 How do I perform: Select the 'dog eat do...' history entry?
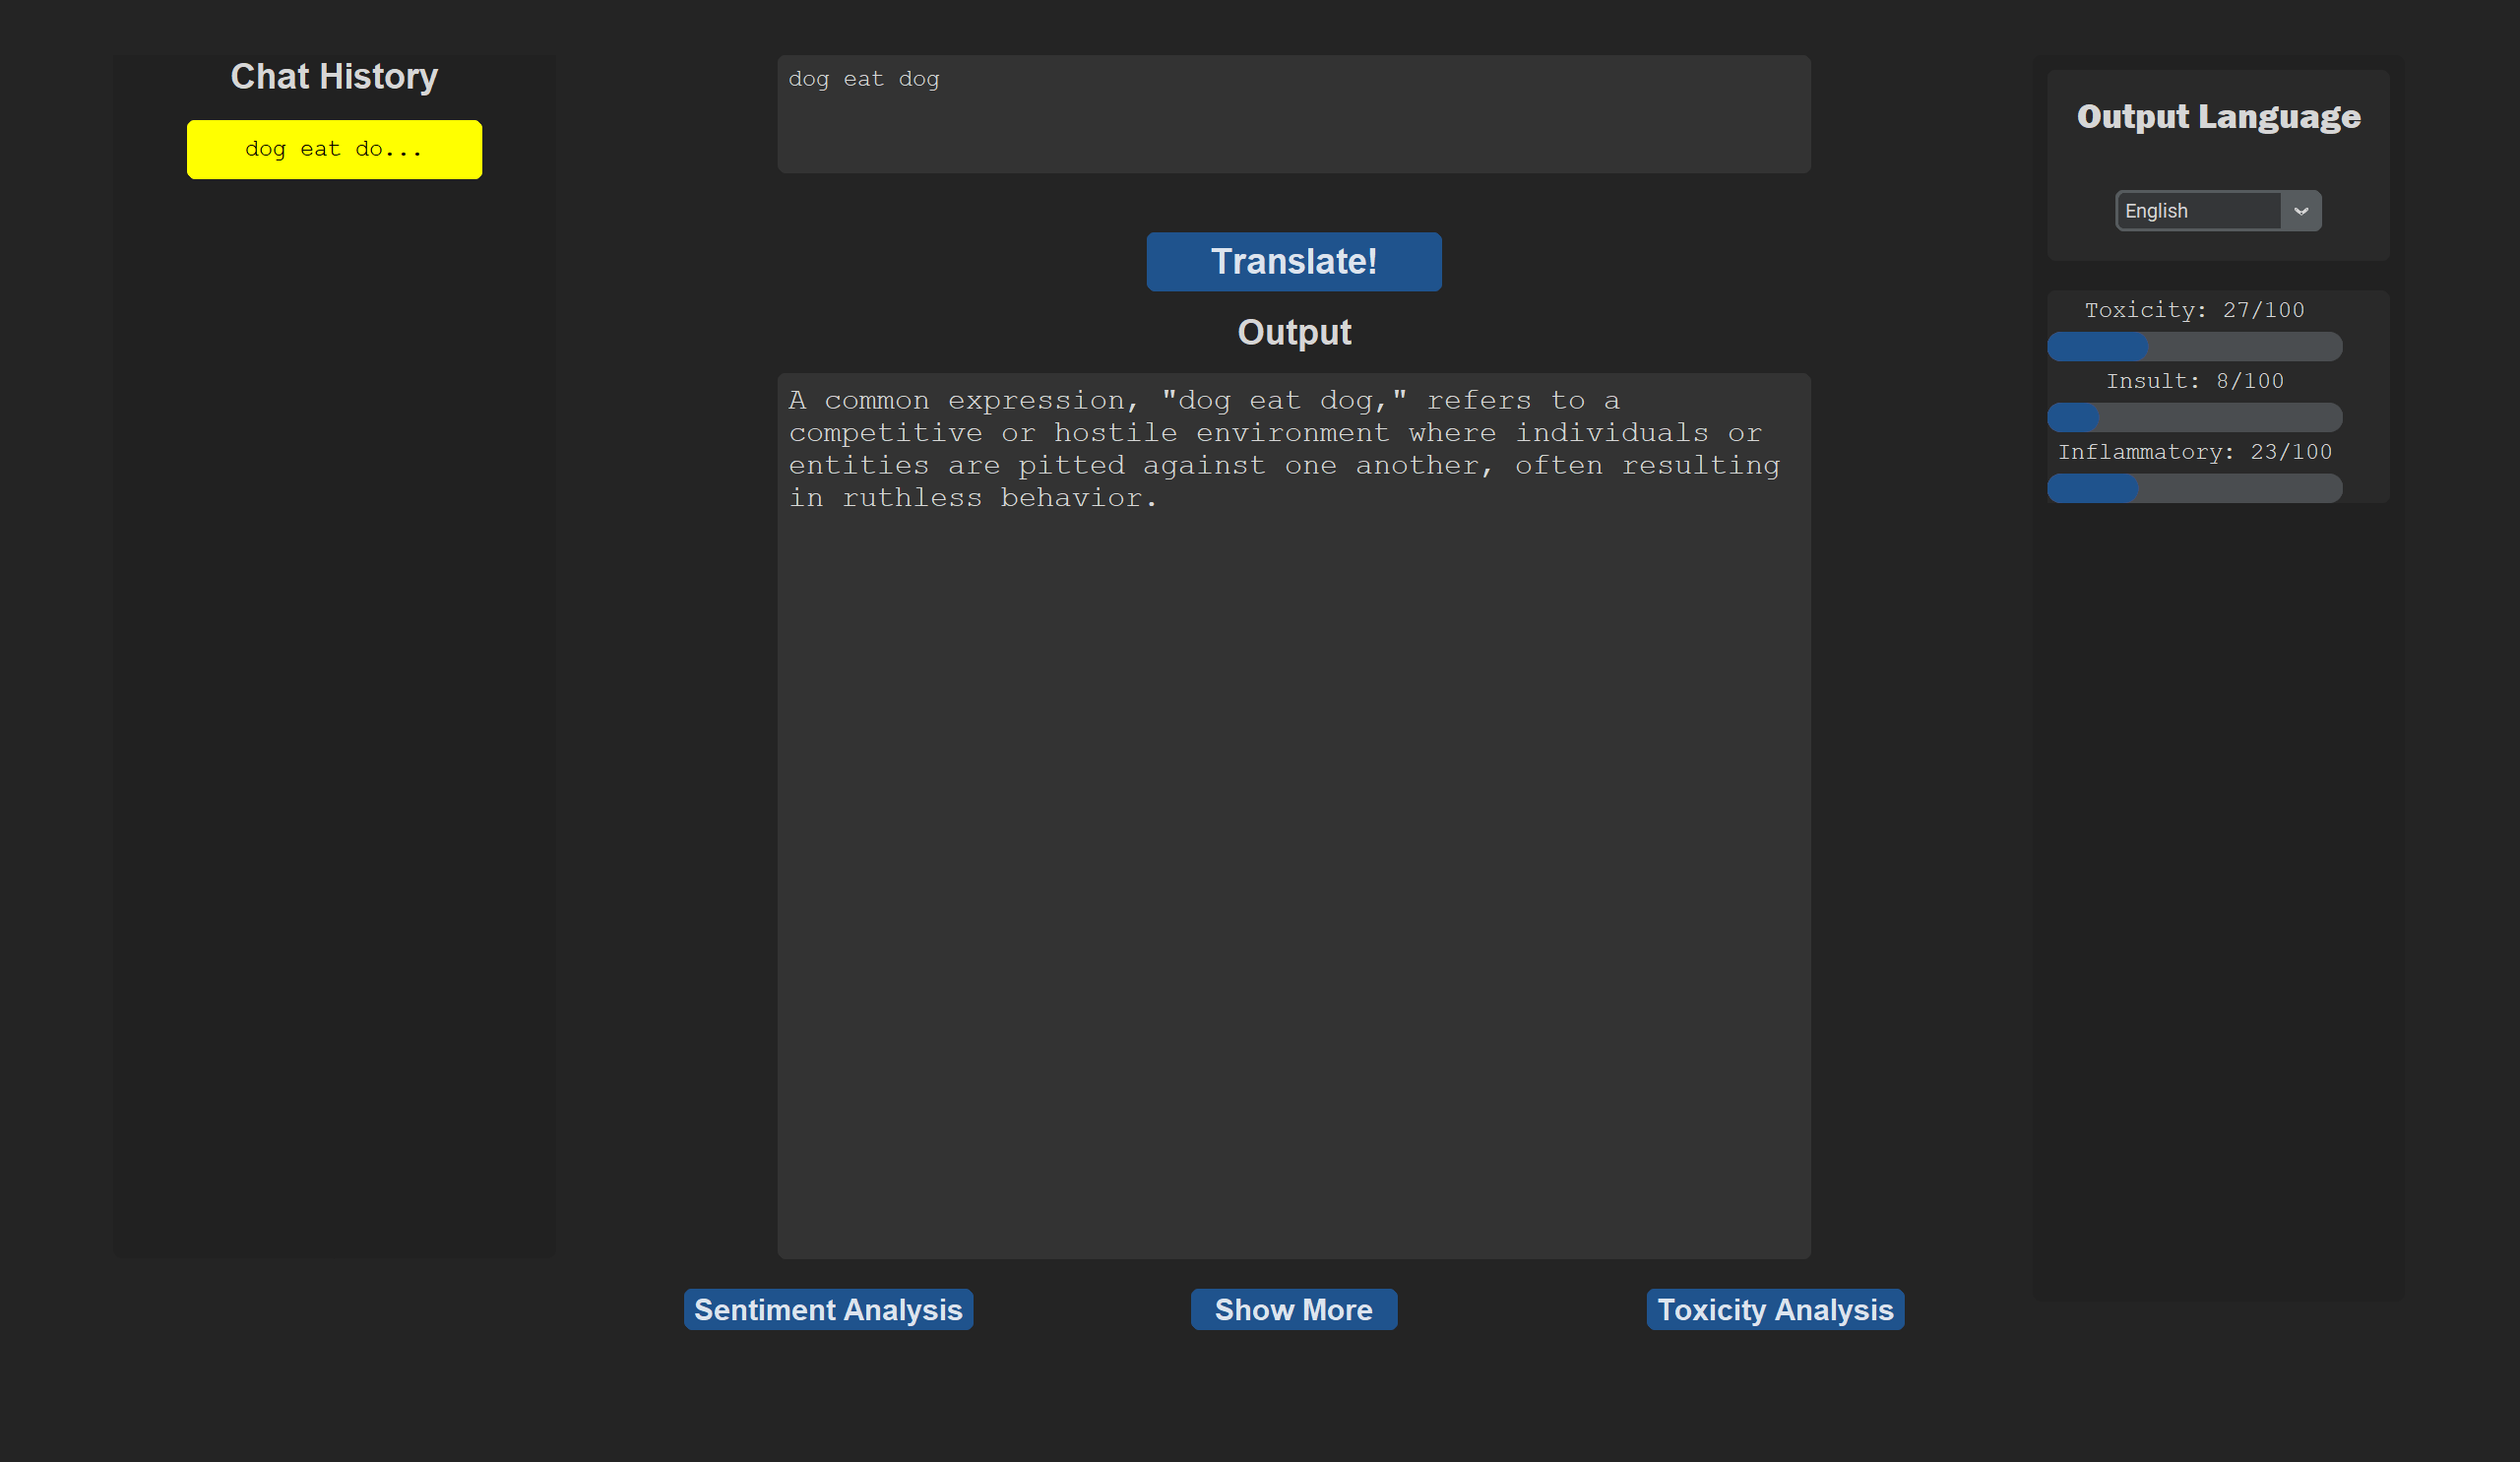334,150
